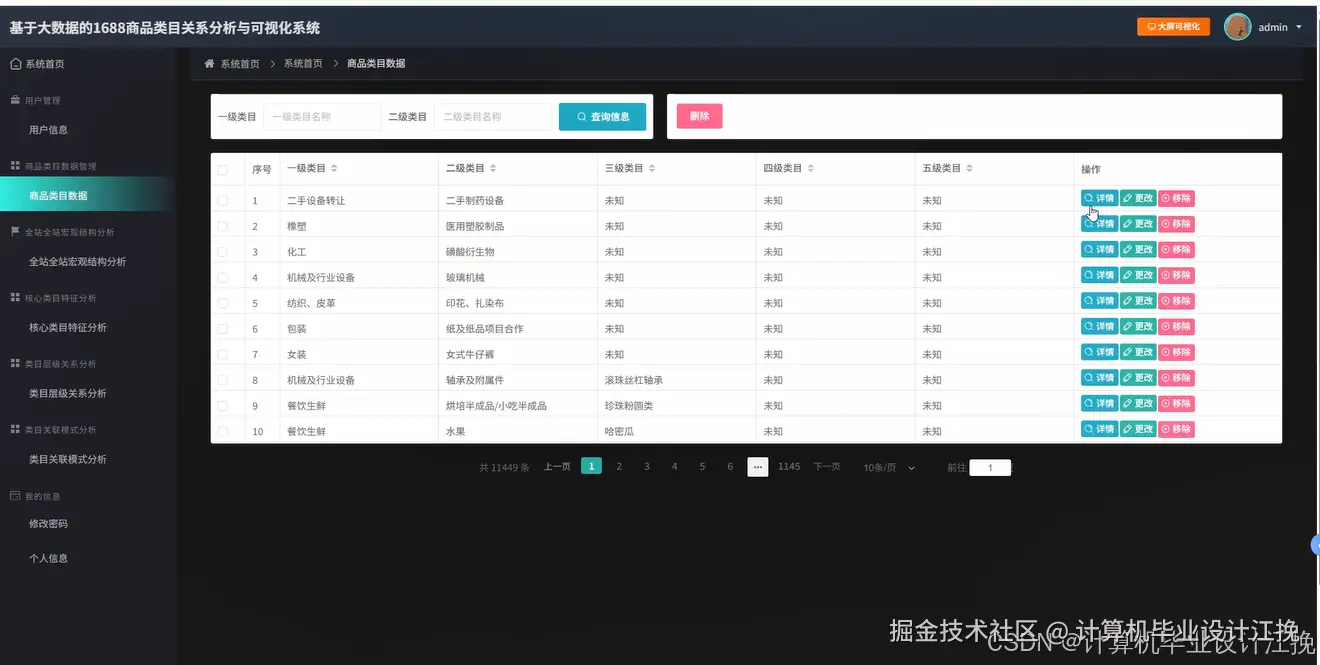Screen dimensions: 1320x665
Task: Click 更改 edit for row 轴承及附属件
Action: click(x=1138, y=378)
